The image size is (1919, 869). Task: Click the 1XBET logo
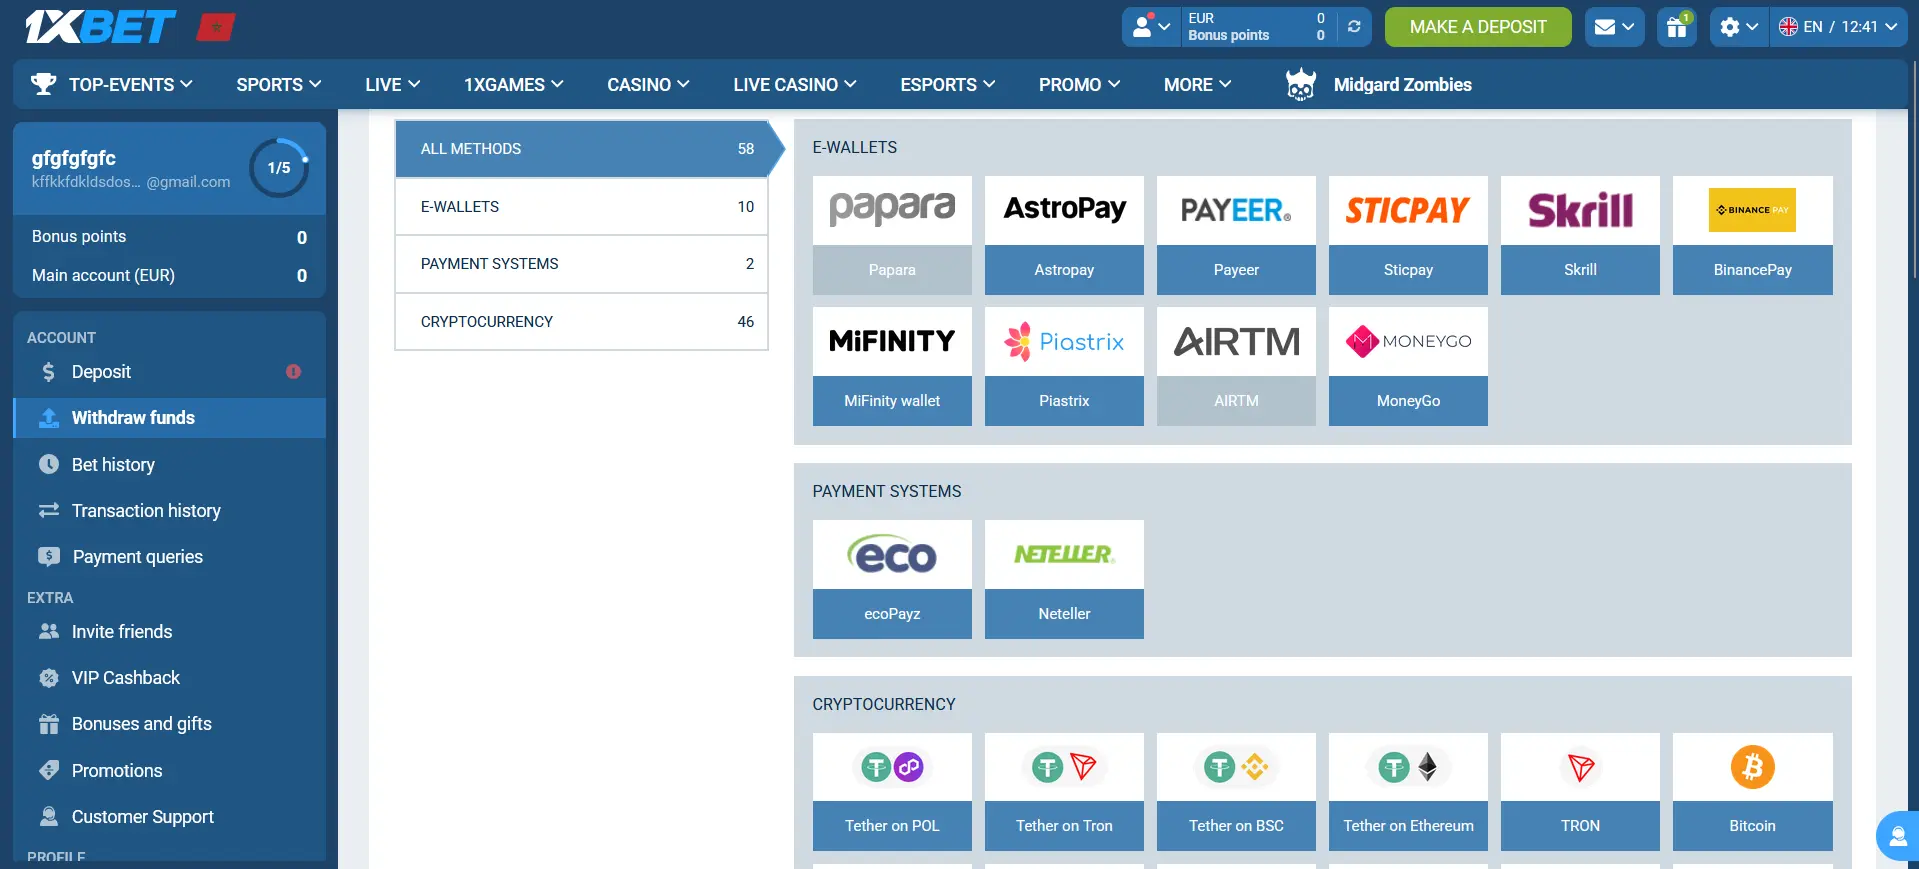coord(100,27)
